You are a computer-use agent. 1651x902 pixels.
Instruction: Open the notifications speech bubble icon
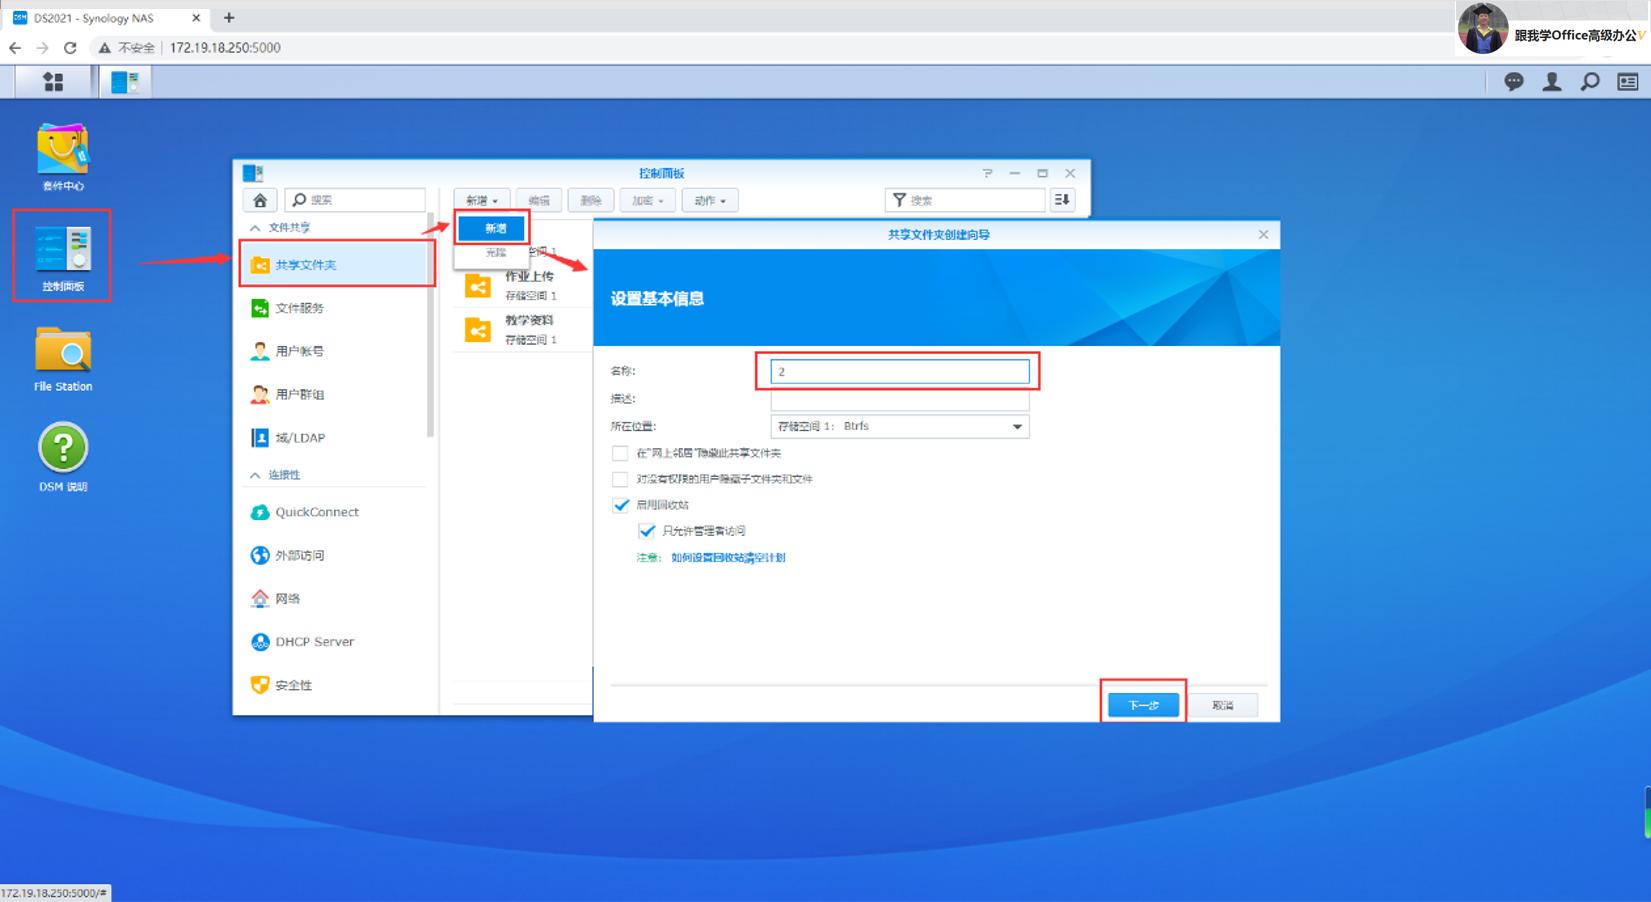click(1514, 82)
